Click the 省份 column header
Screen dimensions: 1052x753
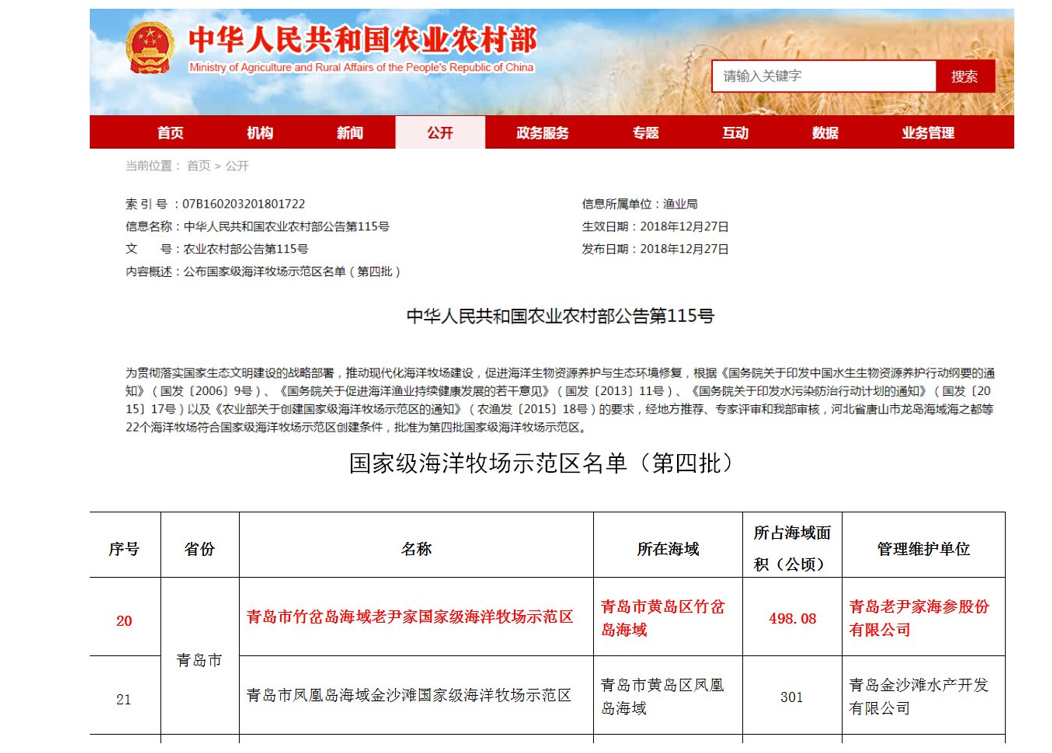(200, 549)
